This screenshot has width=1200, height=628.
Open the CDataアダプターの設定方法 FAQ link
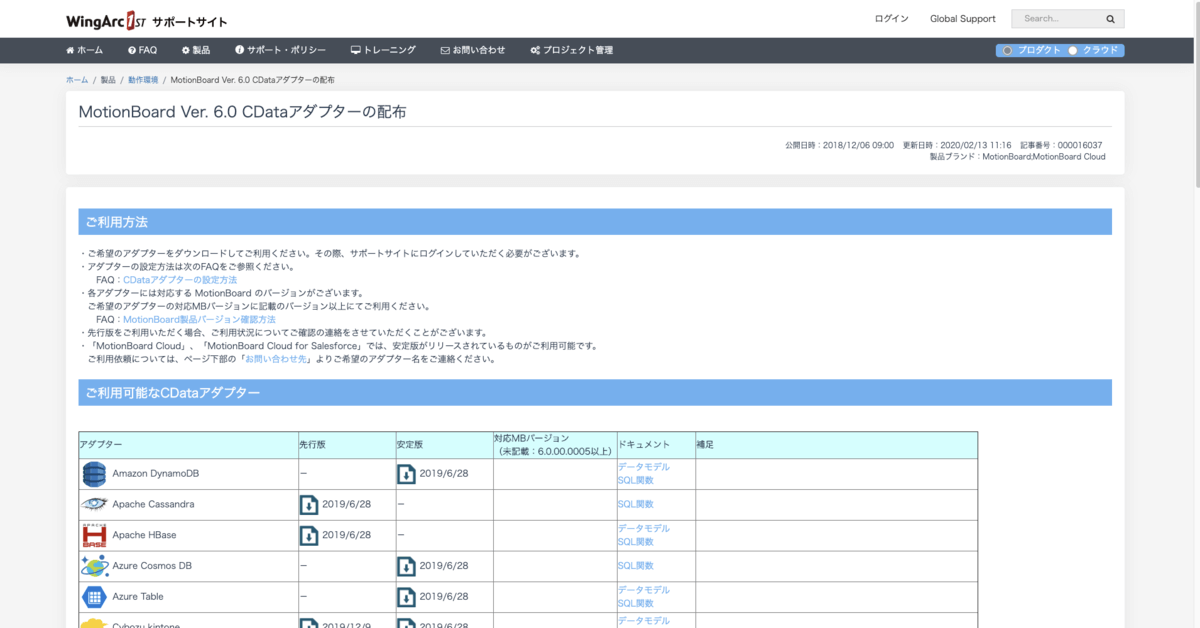coord(180,280)
